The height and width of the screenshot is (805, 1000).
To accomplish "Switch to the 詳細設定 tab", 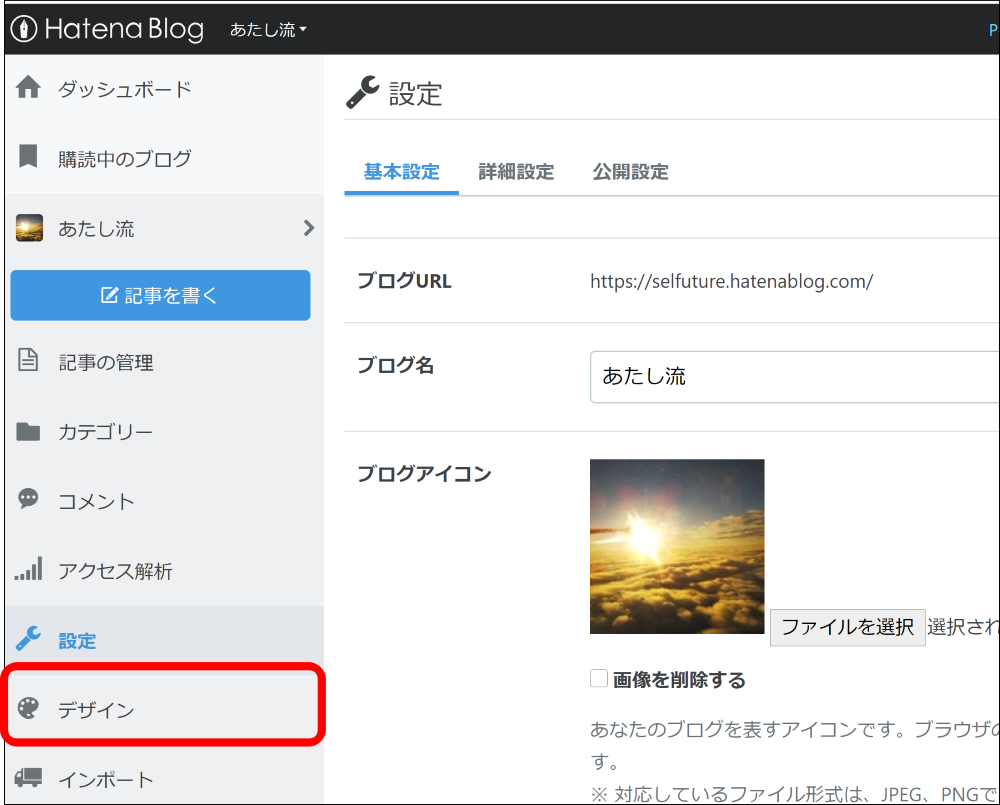I will pos(515,171).
